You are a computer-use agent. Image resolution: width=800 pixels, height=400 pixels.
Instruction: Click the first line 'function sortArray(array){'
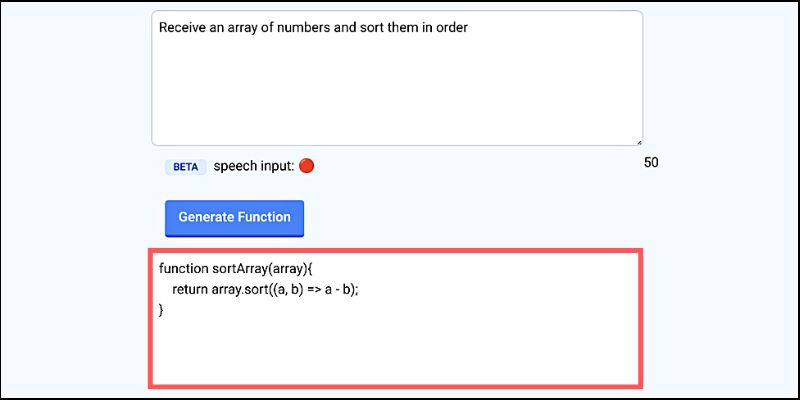tap(233, 269)
